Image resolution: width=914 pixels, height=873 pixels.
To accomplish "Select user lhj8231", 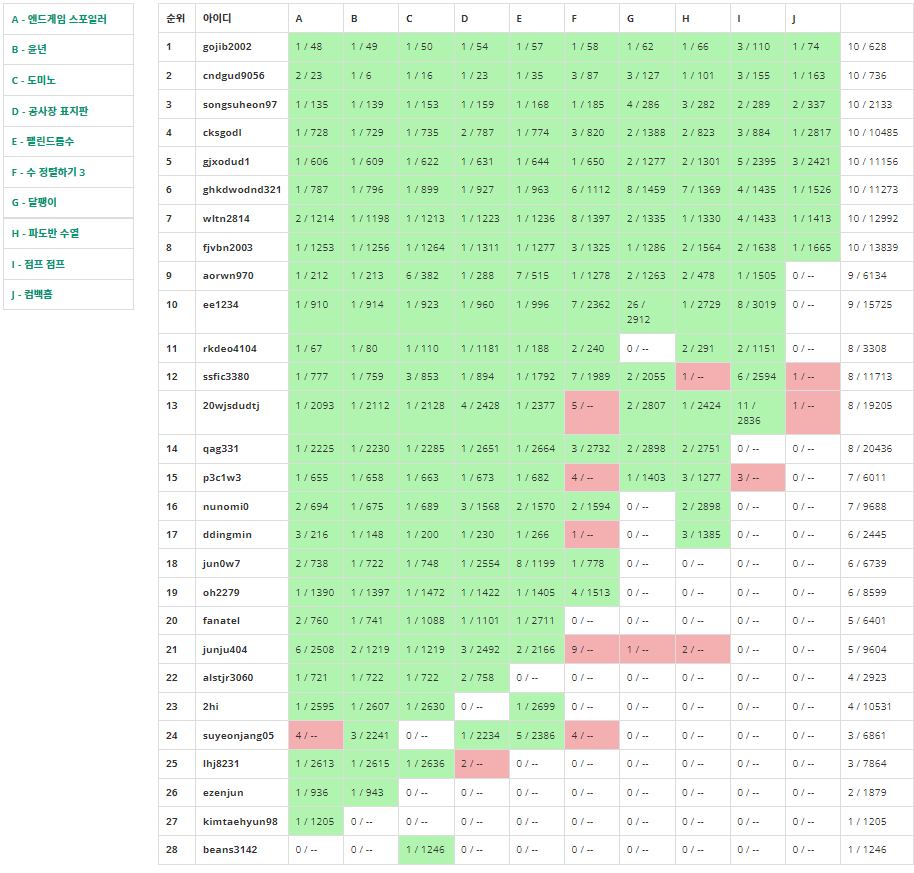I will tap(221, 764).
